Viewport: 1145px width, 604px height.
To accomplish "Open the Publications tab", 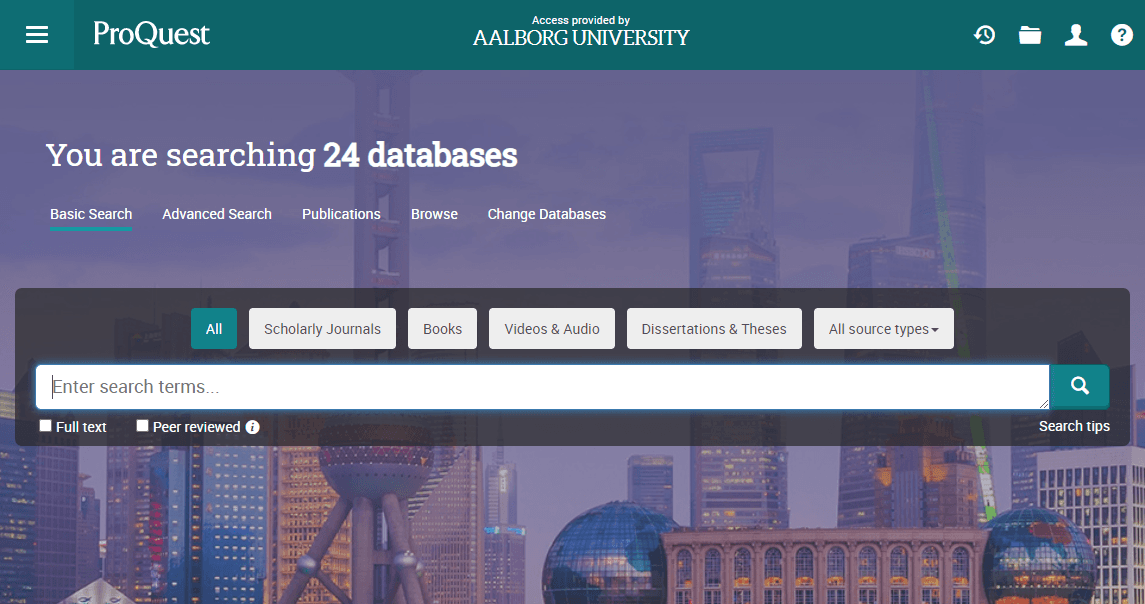I will 341,214.
